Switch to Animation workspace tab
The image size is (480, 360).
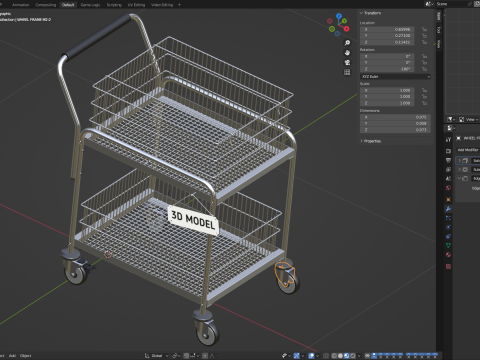(20, 5)
